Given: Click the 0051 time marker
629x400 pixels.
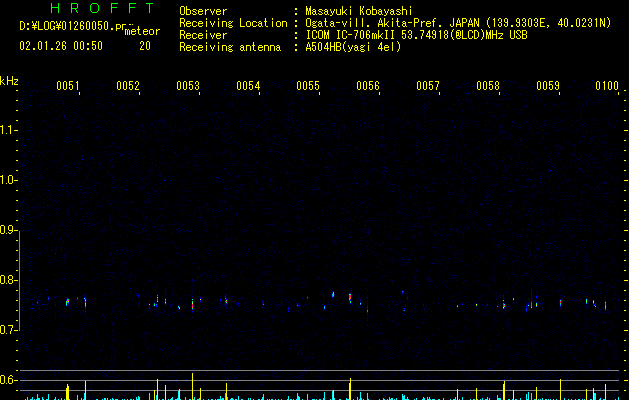Looking at the screenshot, I should click(x=67, y=85).
